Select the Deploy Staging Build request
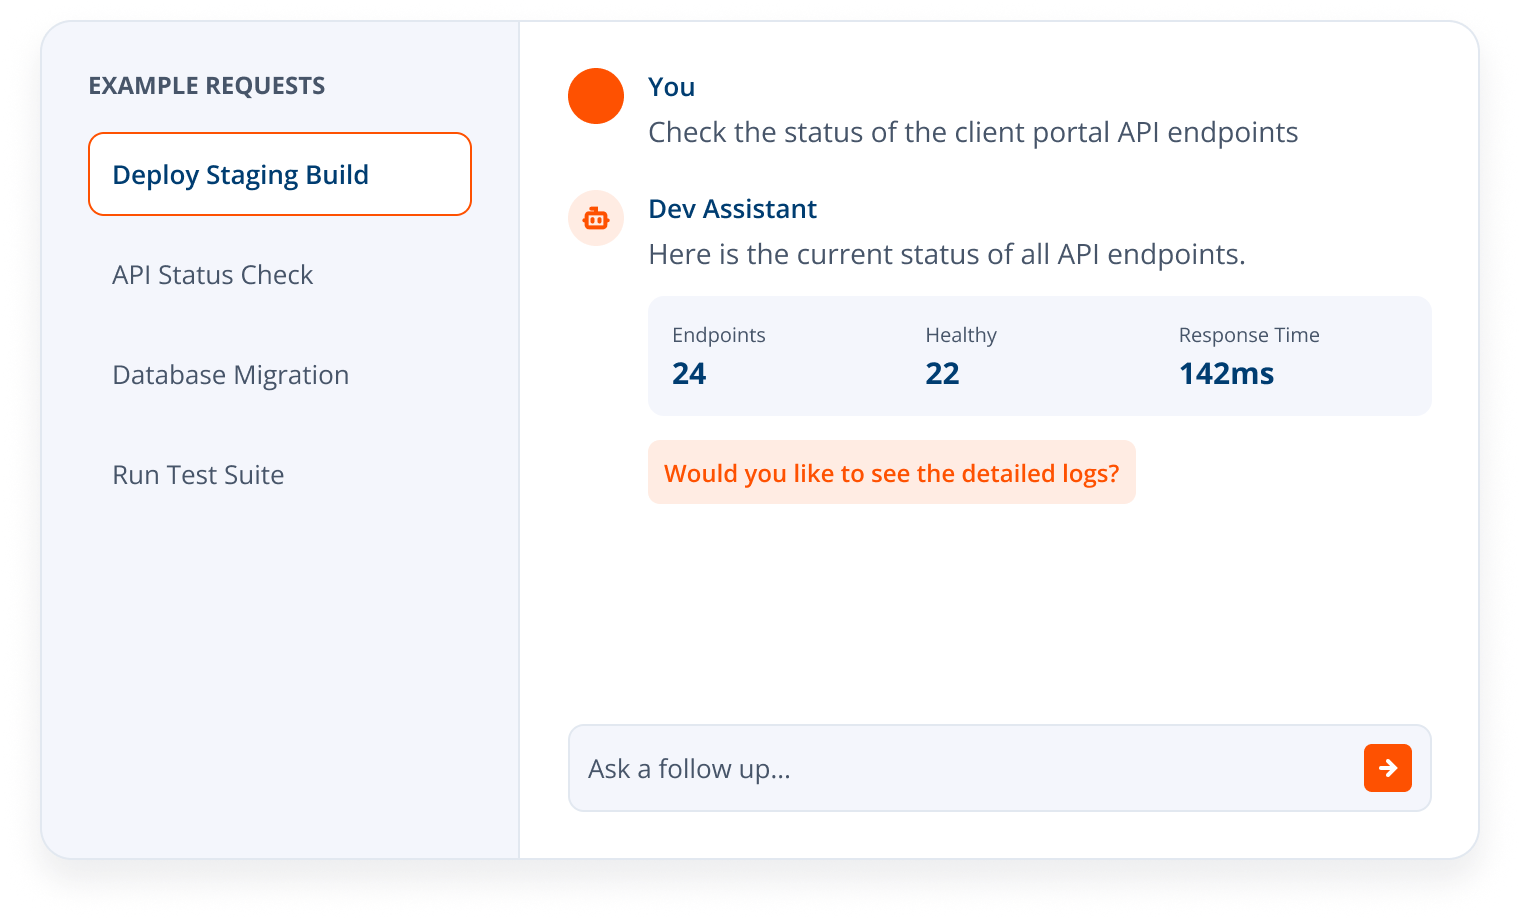The width and height of the screenshot is (1520, 920). click(x=280, y=174)
